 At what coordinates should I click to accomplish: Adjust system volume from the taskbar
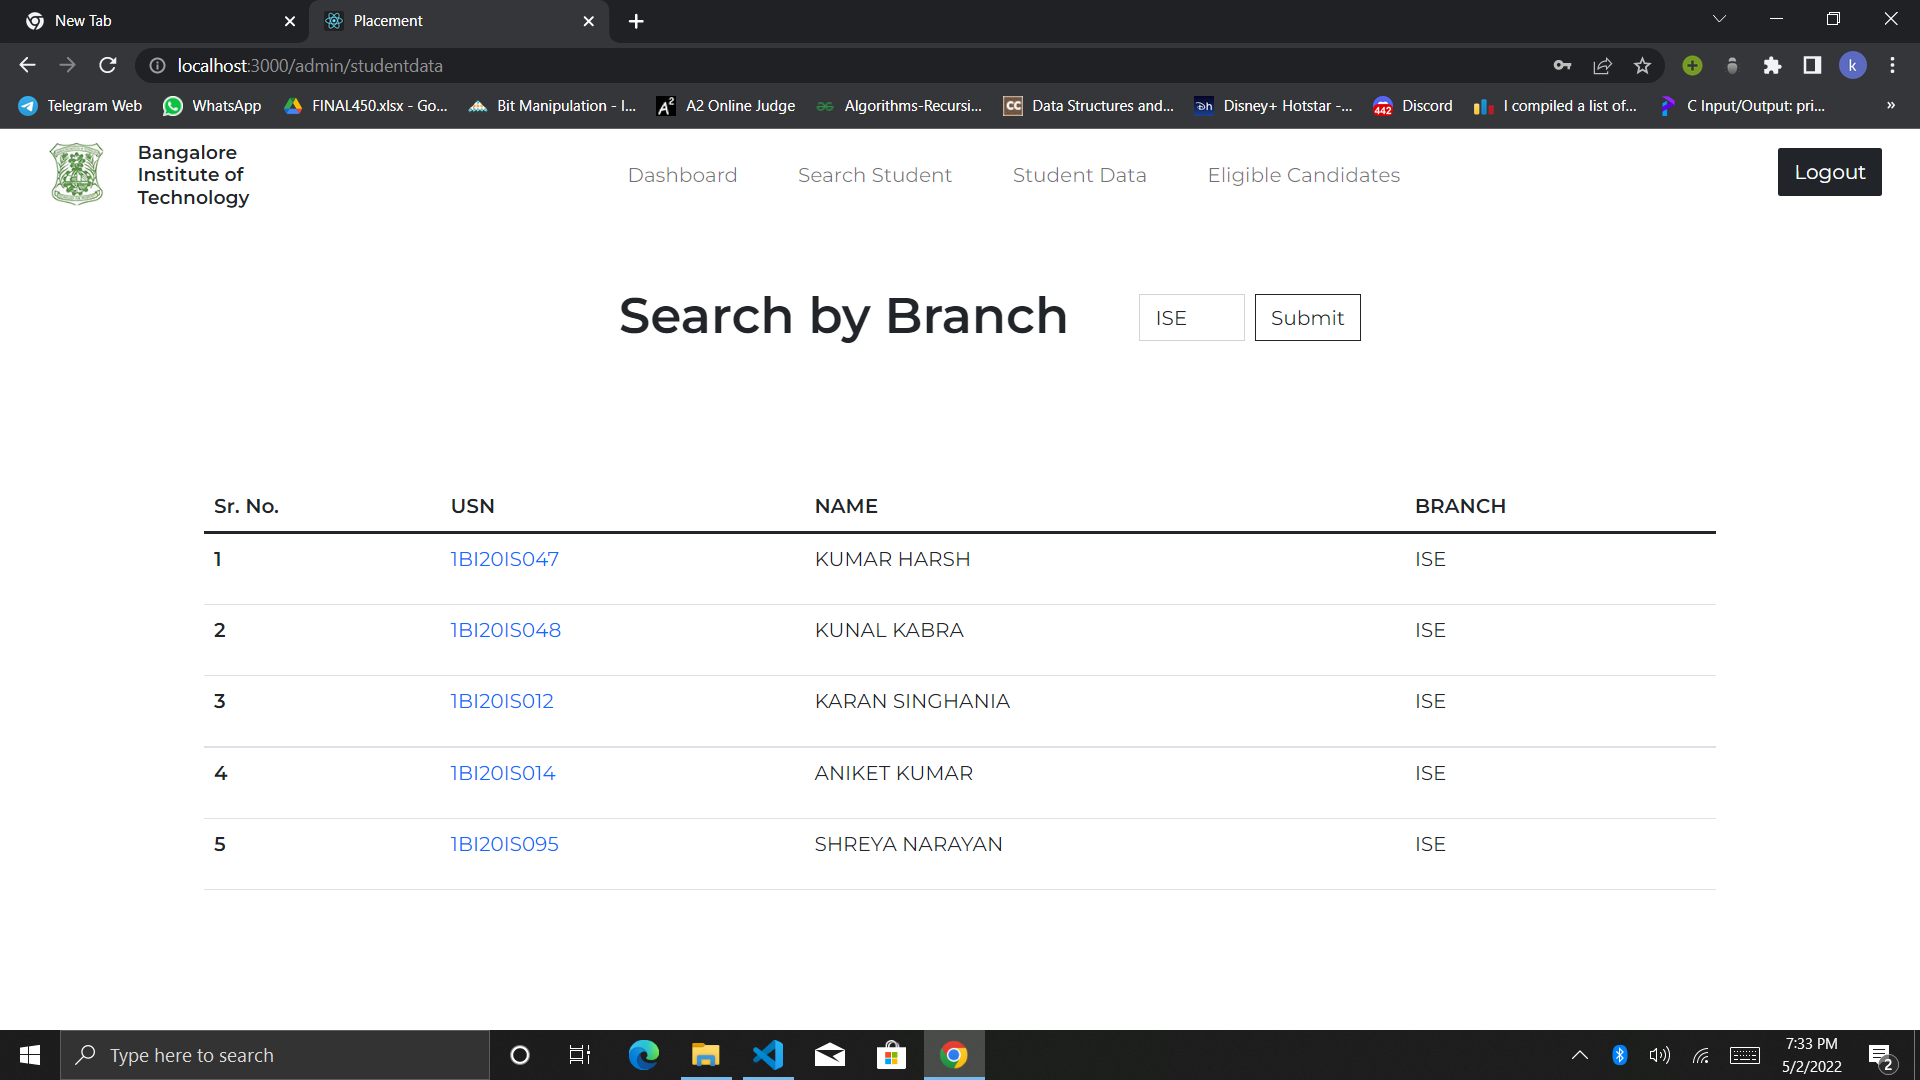pyautogui.click(x=1659, y=1054)
